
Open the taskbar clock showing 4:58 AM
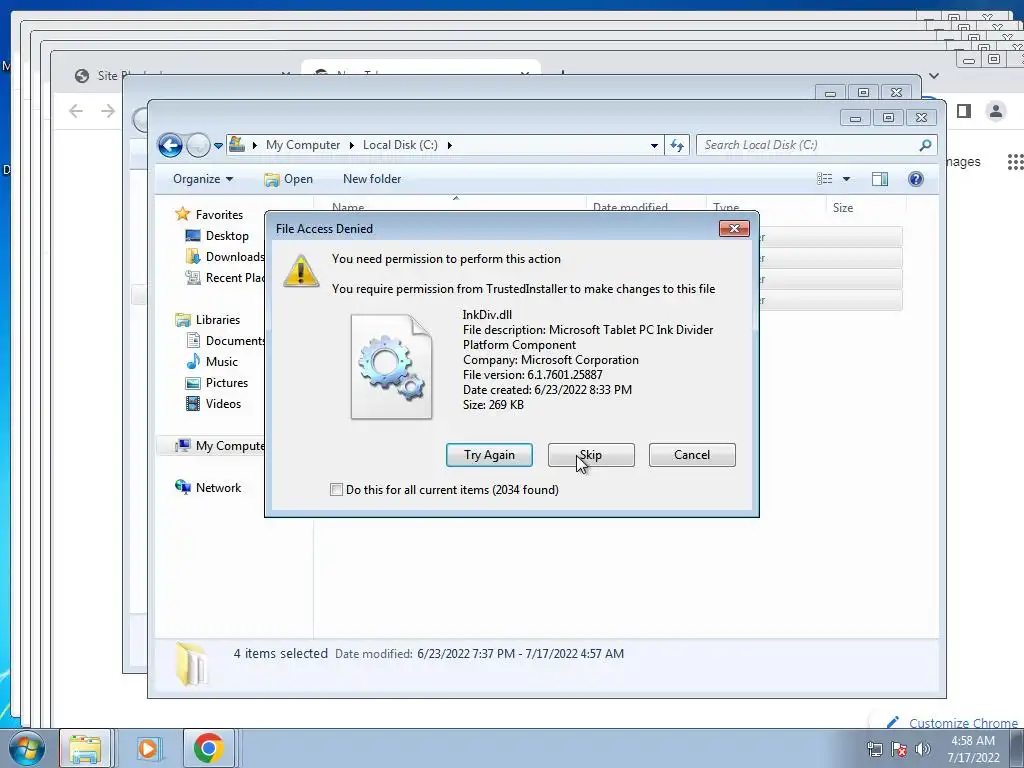point(973,749)
